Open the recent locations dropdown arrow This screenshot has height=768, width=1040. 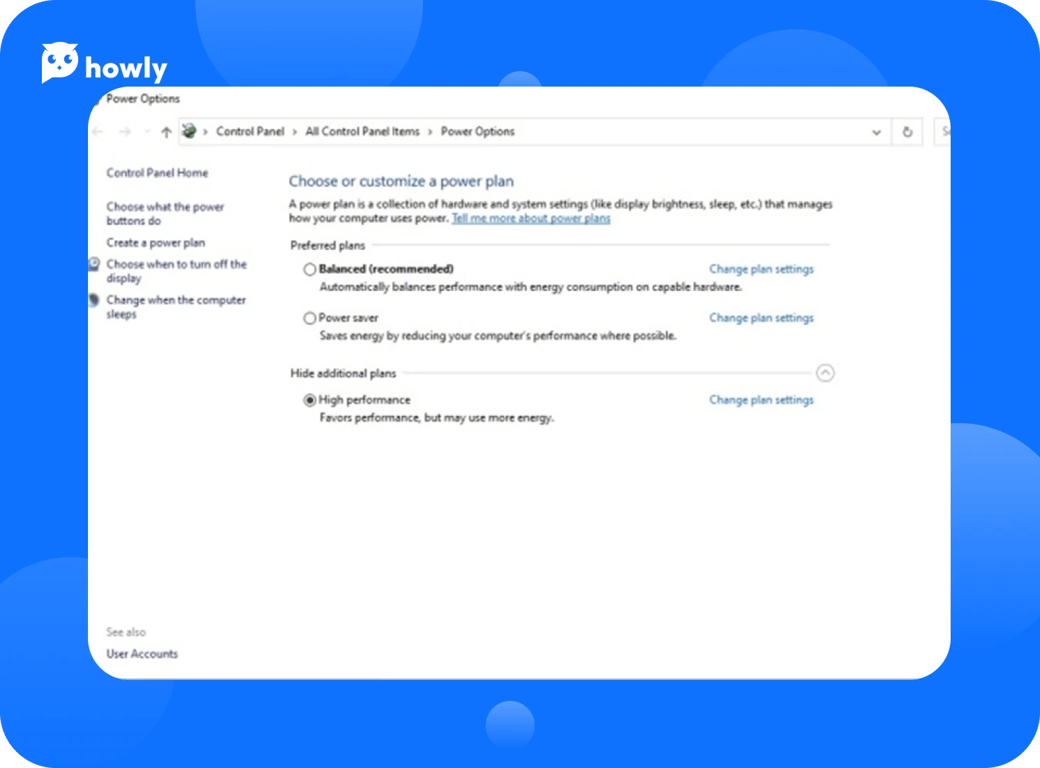[147, 132]
